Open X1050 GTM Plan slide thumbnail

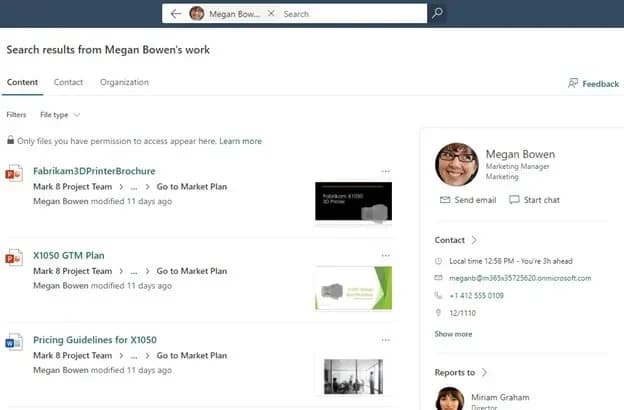(353, 288)
